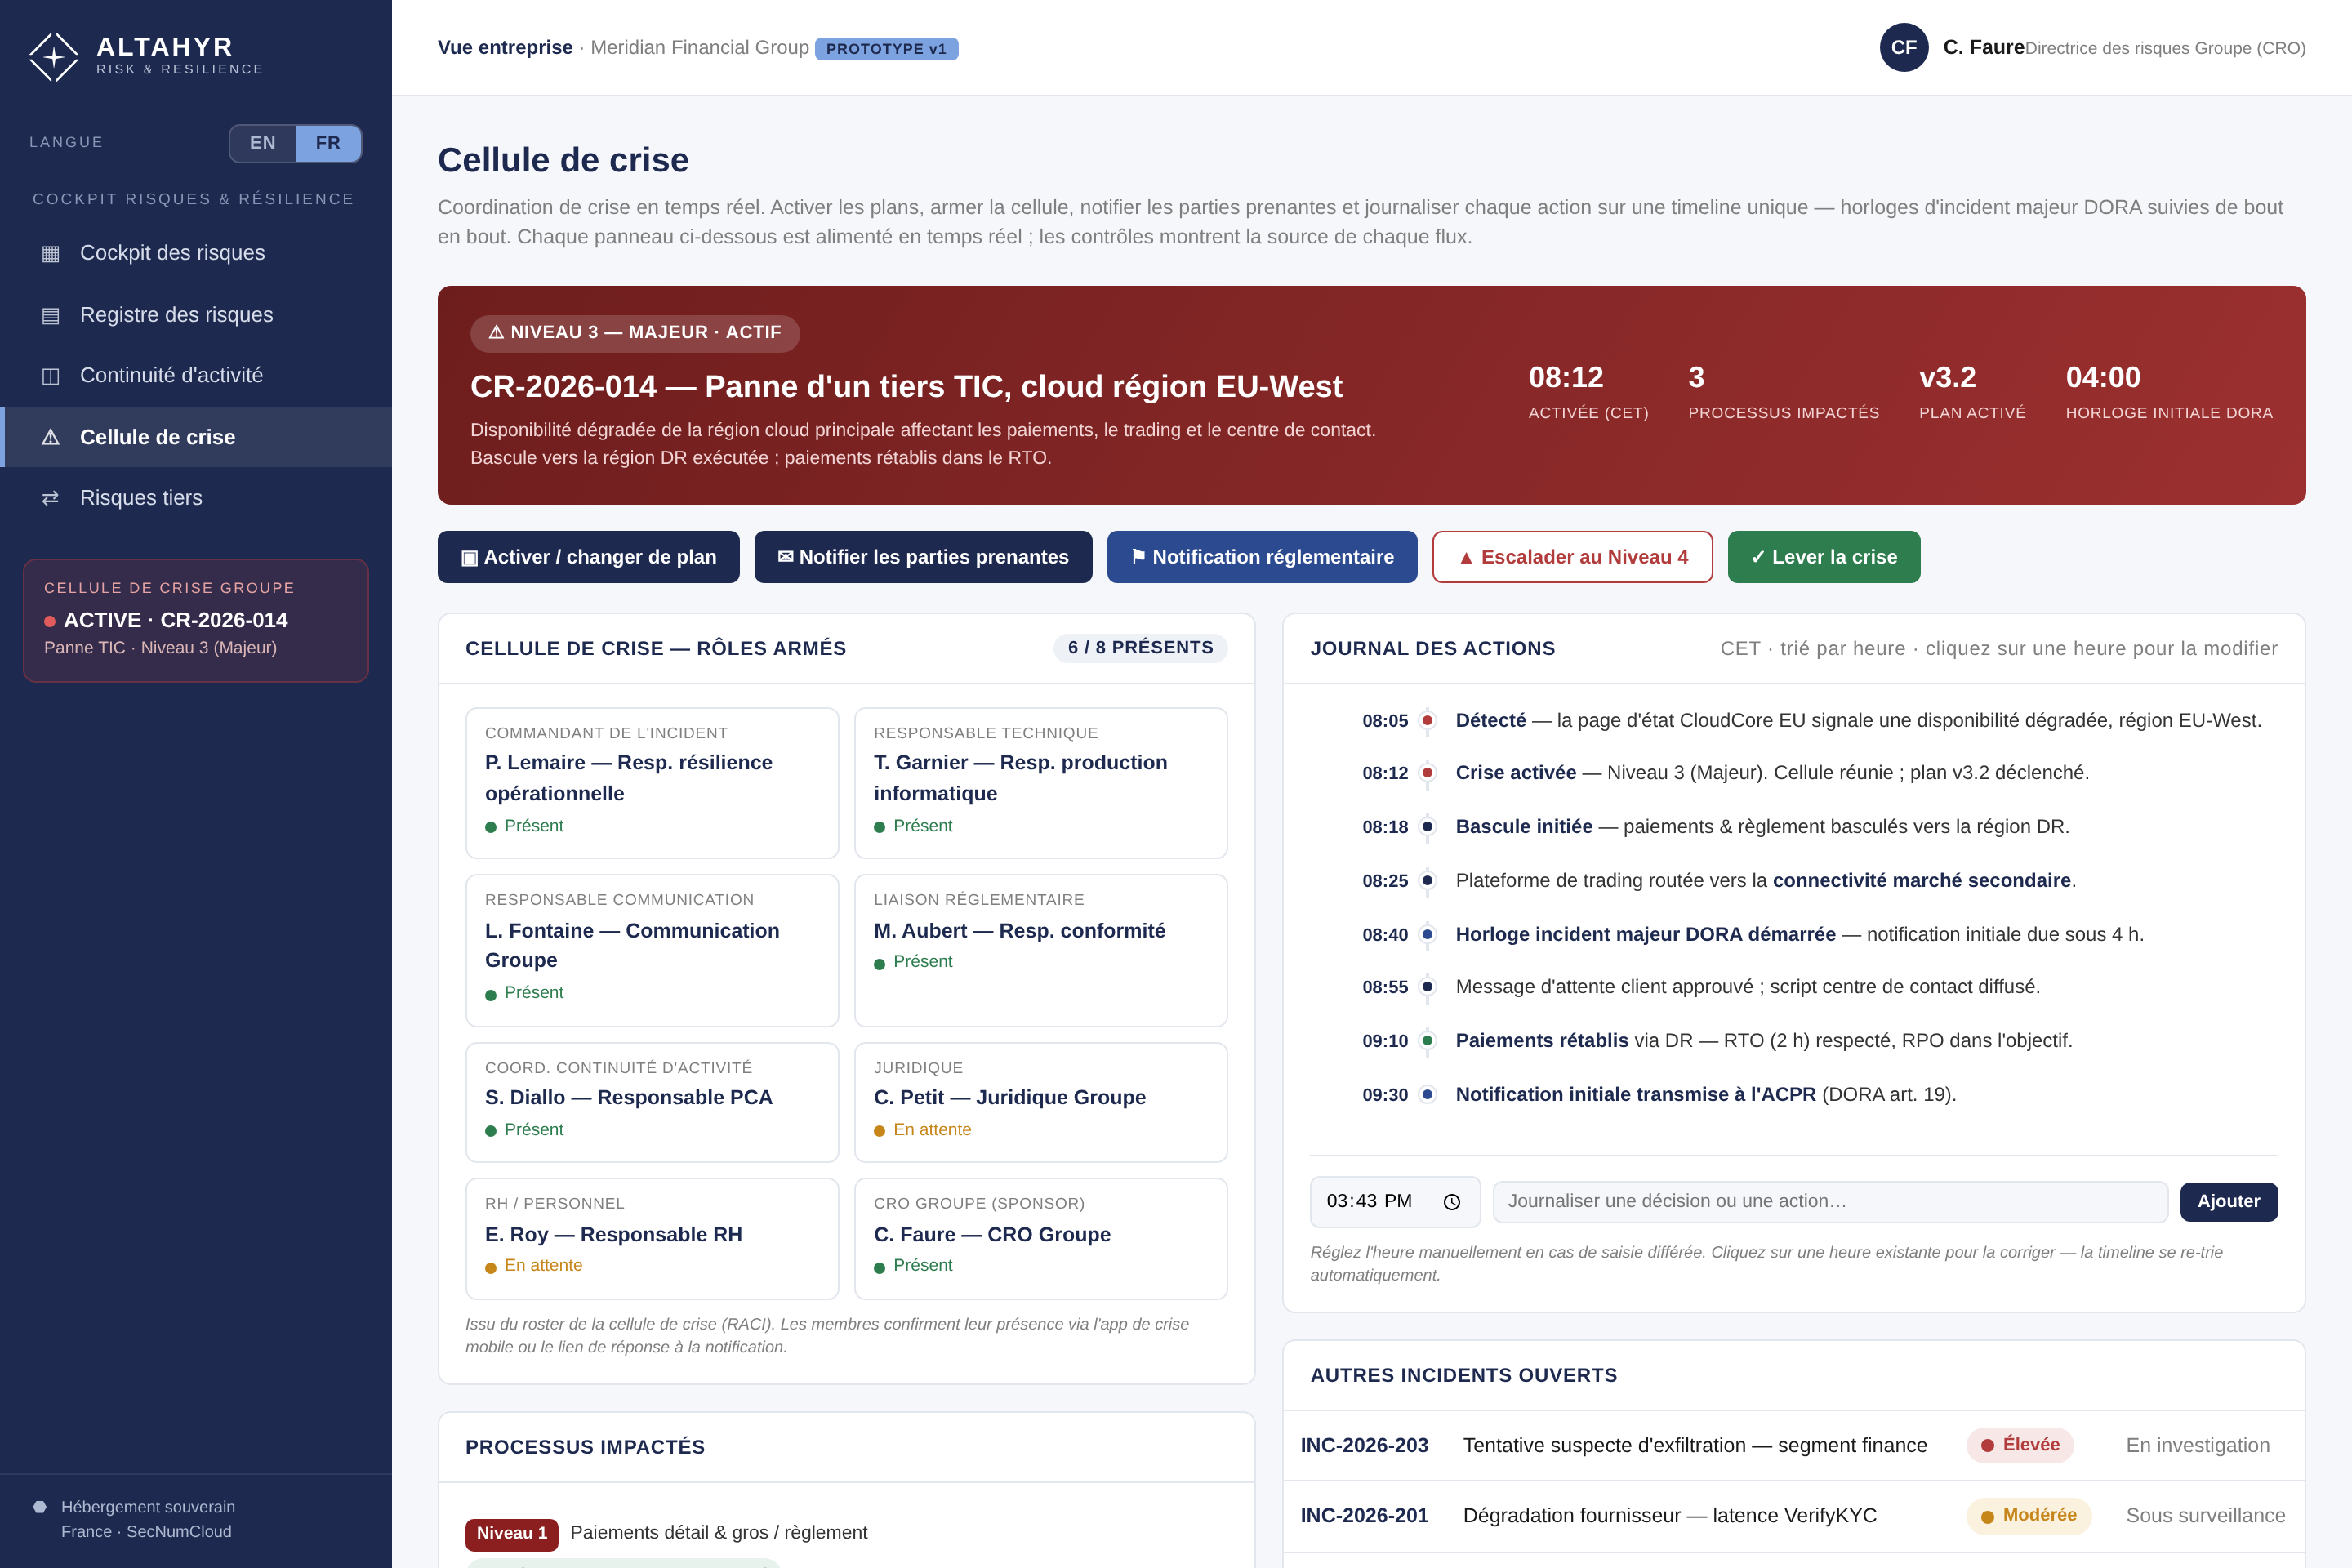The height and width of the screenshot is (1568, 2352).
Task: Click the Vue entreprise breadcrumb
Action: [505, 48]
